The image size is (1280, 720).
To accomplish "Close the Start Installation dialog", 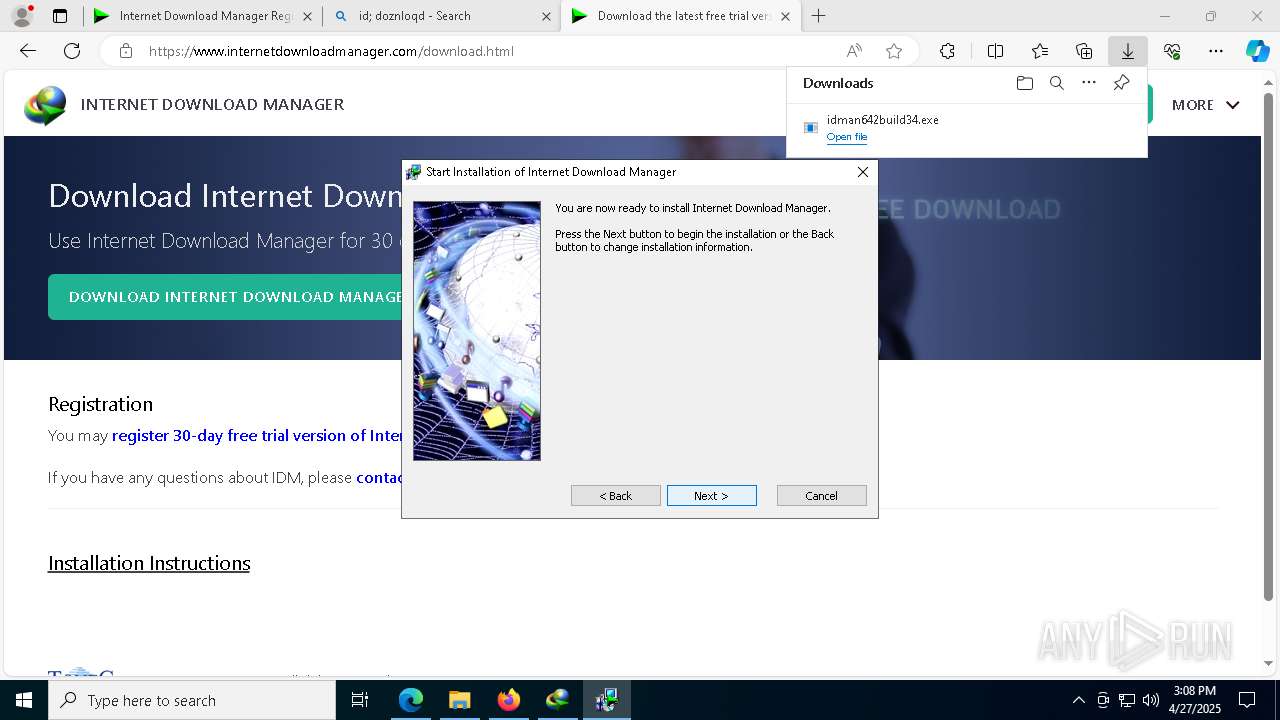I will click(x=862, y=172).
